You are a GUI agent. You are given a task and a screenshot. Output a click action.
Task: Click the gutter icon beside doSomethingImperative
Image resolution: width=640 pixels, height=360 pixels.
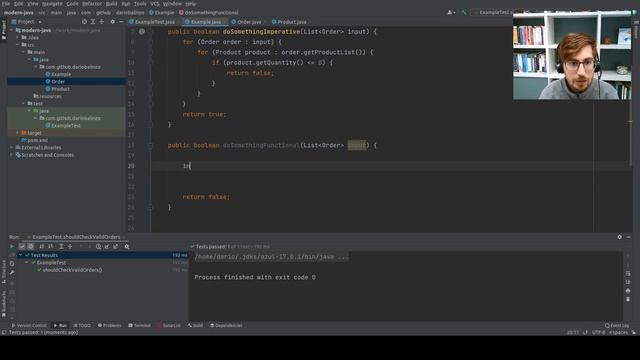pyautogui.click(x=142, y=31)
